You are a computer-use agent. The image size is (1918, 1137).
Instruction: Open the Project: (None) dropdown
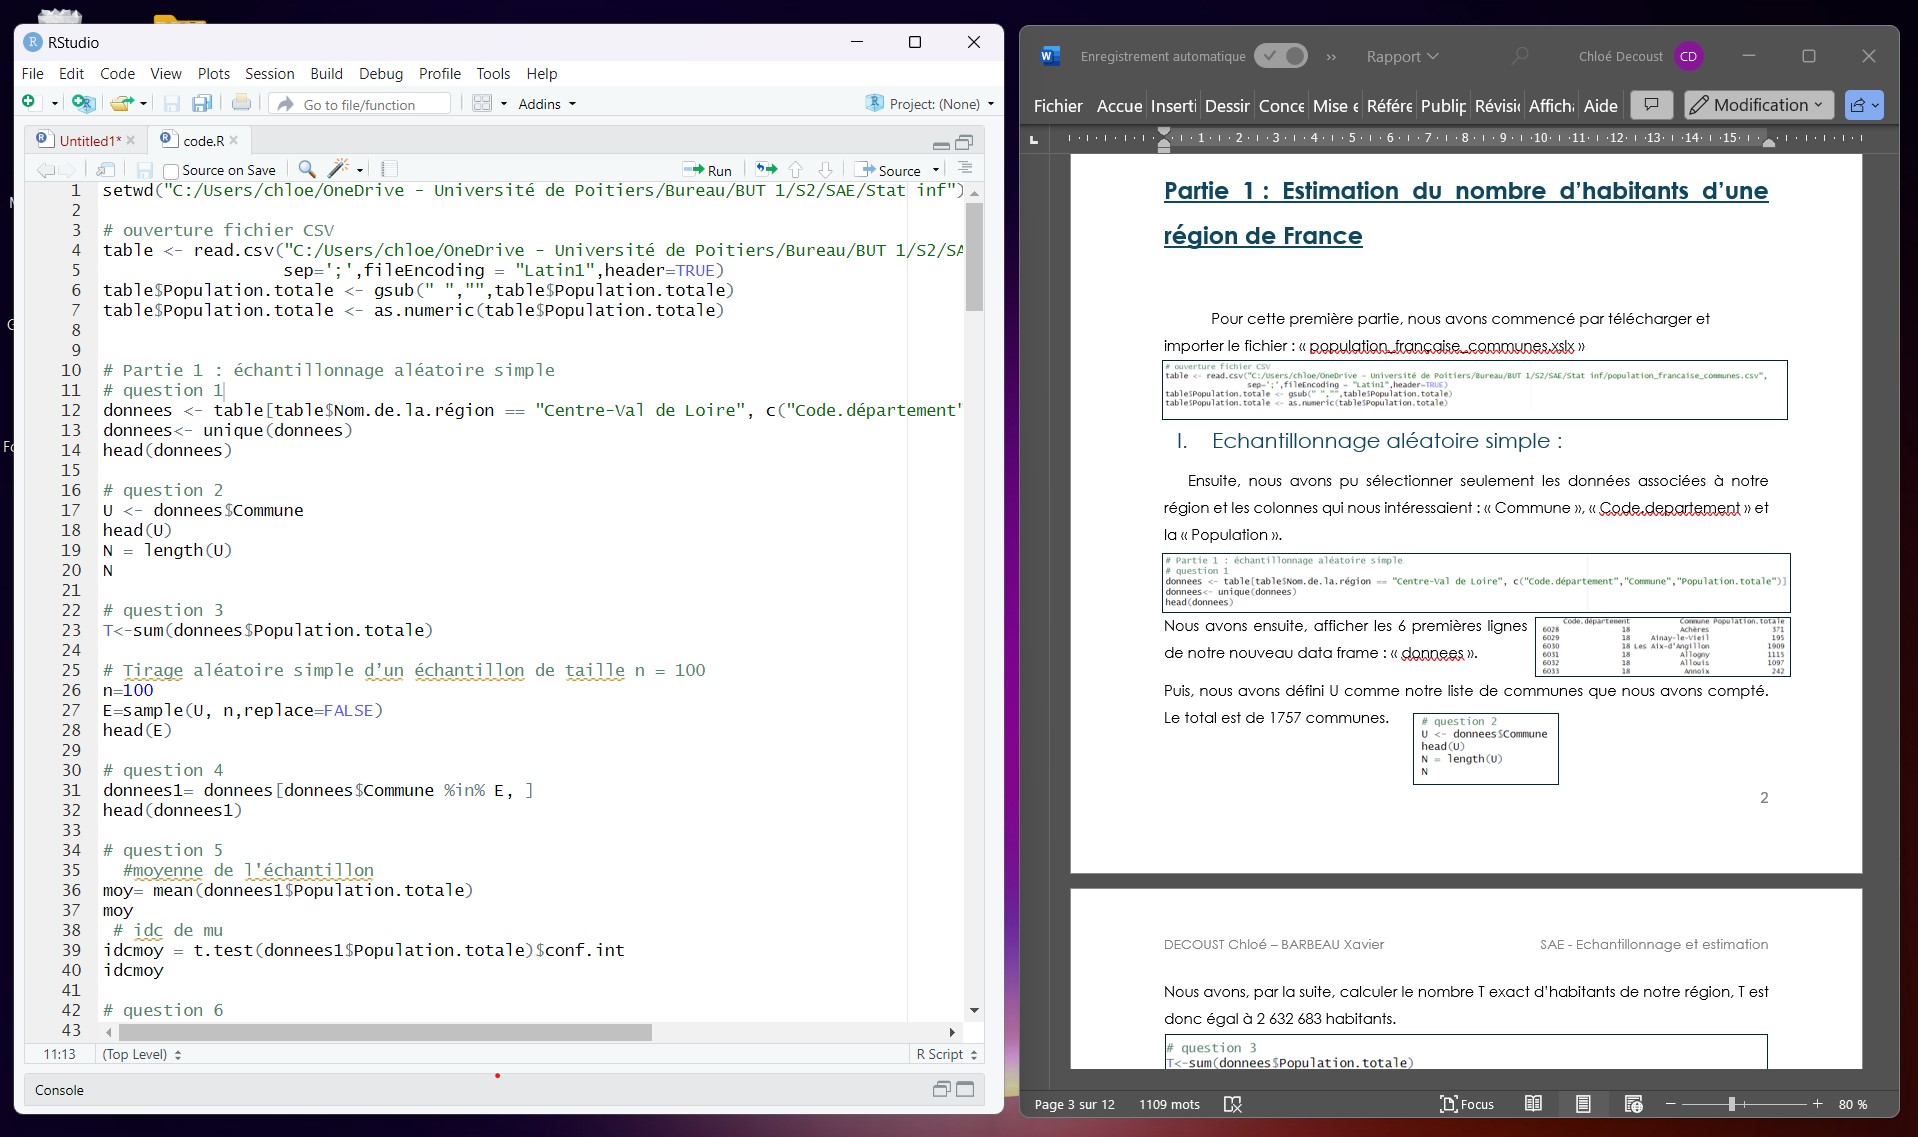coord(929,103)
